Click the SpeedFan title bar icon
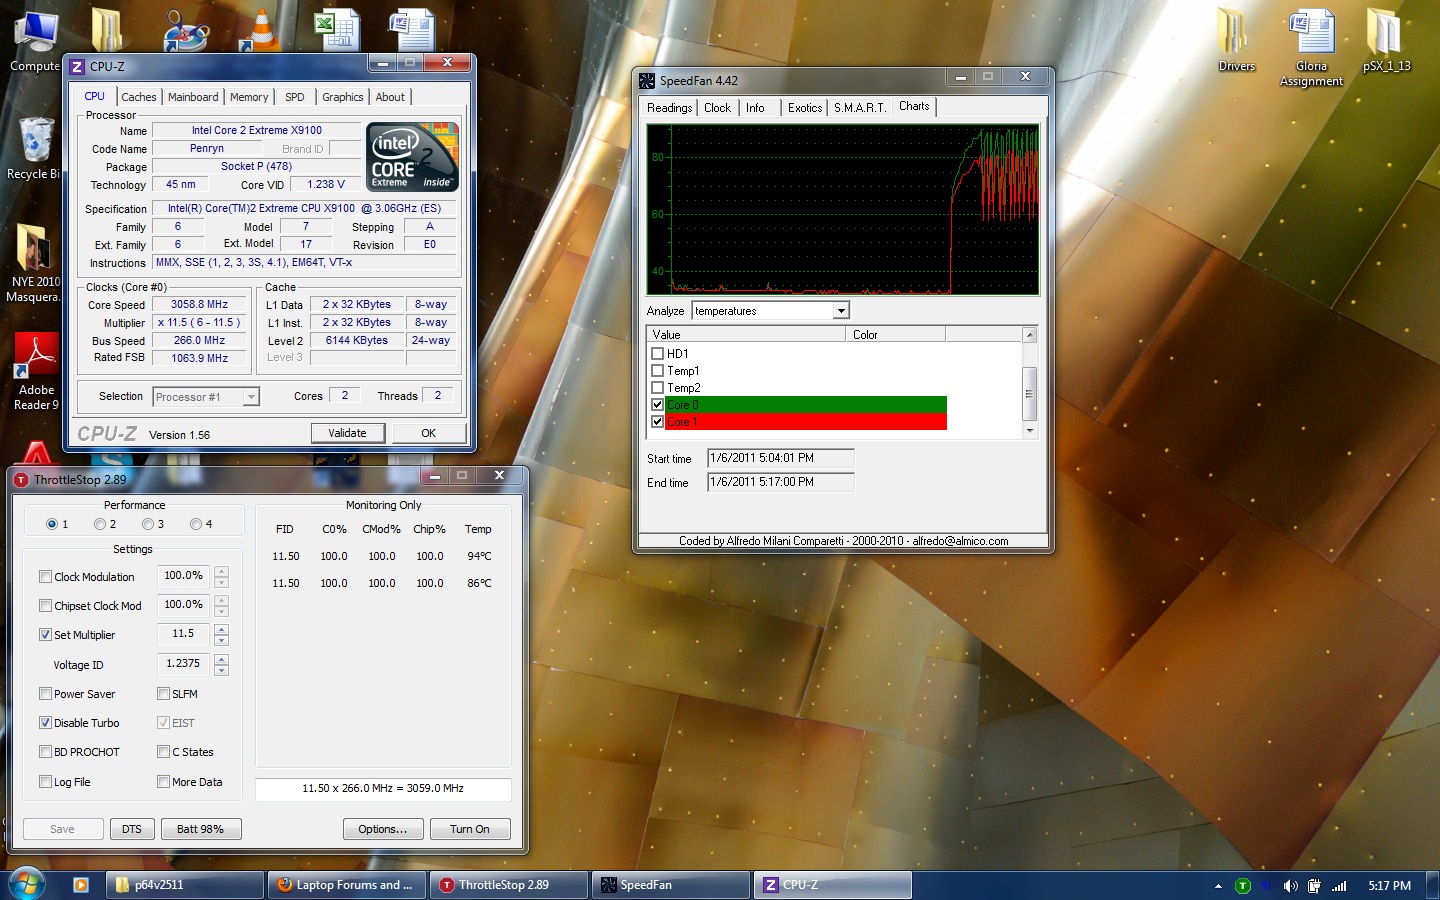Image resolution: width=1440 pixels, height=900 pixels. tap(647, 80)
